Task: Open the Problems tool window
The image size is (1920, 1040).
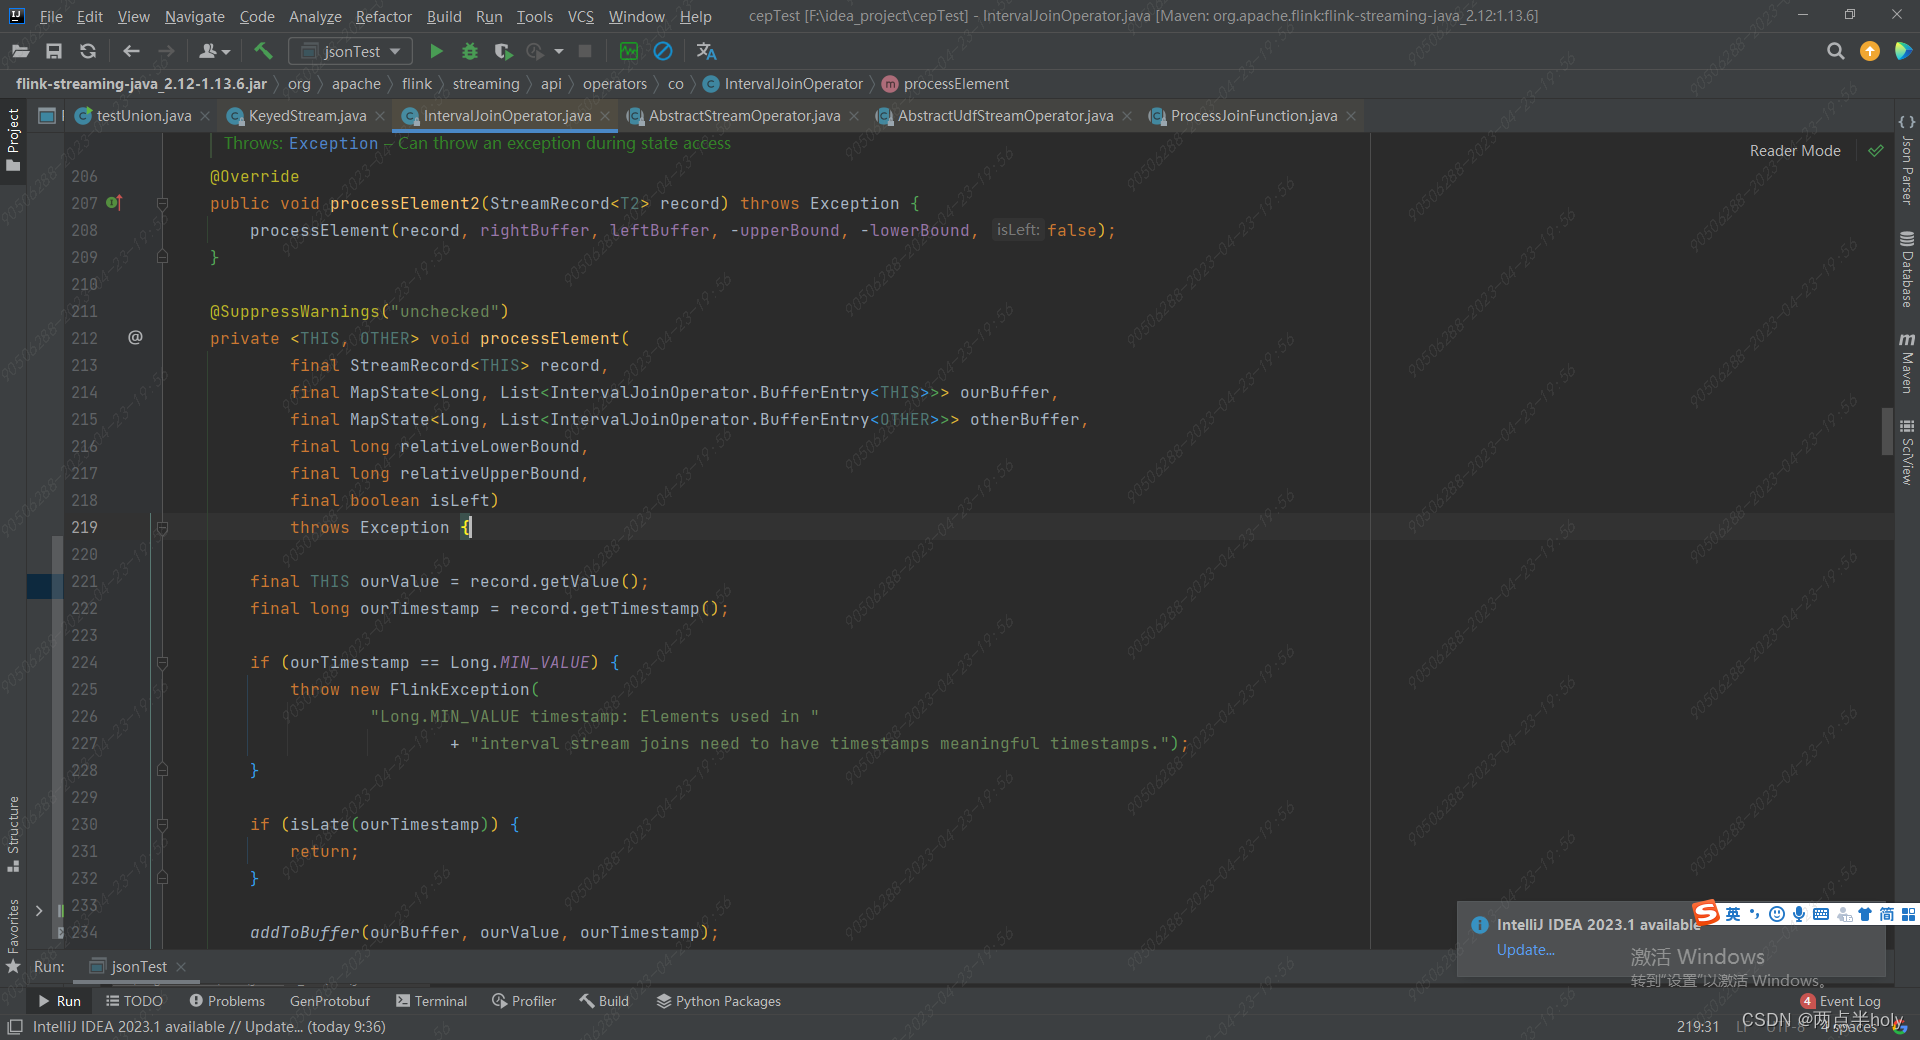Action: click(227, 1001)
